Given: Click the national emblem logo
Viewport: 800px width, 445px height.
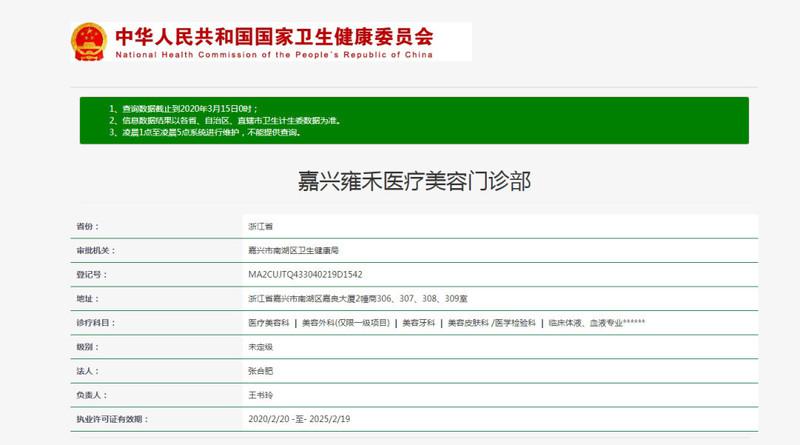Looking at the screenshot, I should point(89,42).
